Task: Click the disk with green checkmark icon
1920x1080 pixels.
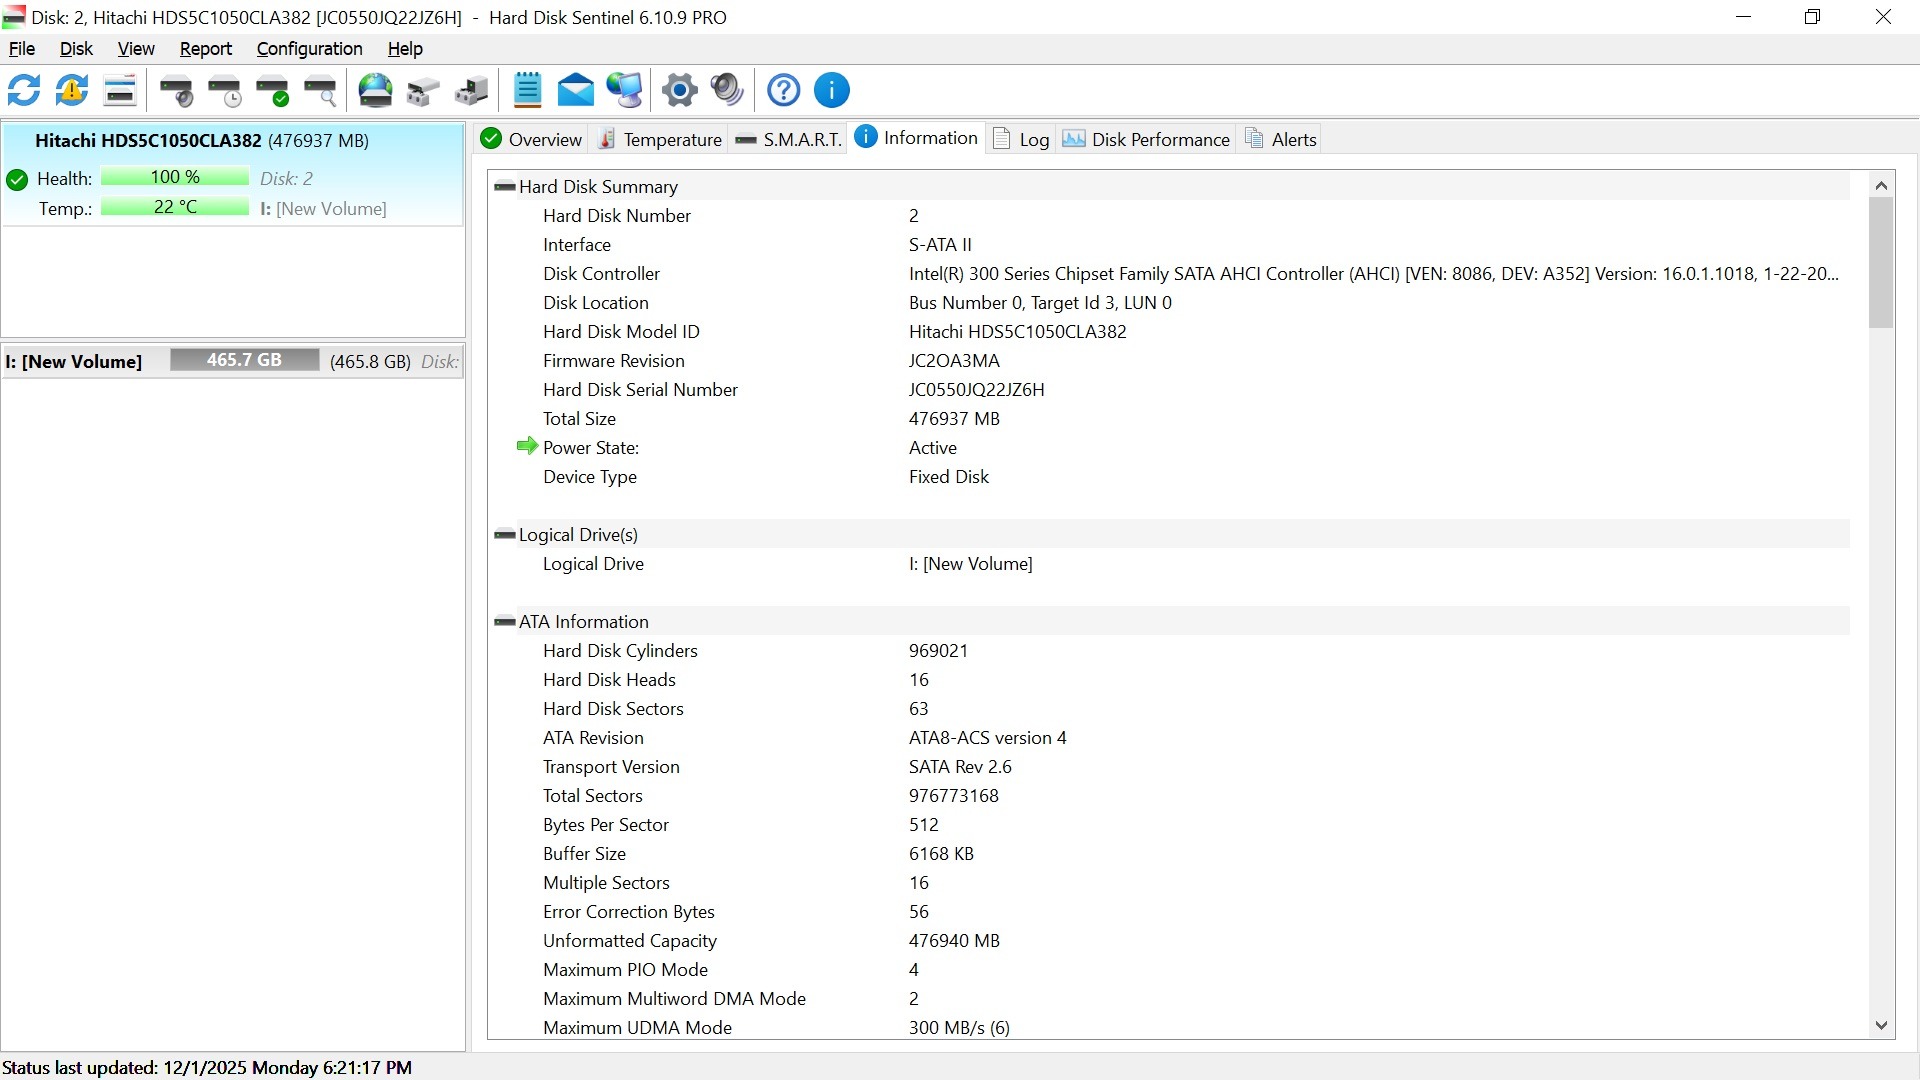Action: coord(272,90)
